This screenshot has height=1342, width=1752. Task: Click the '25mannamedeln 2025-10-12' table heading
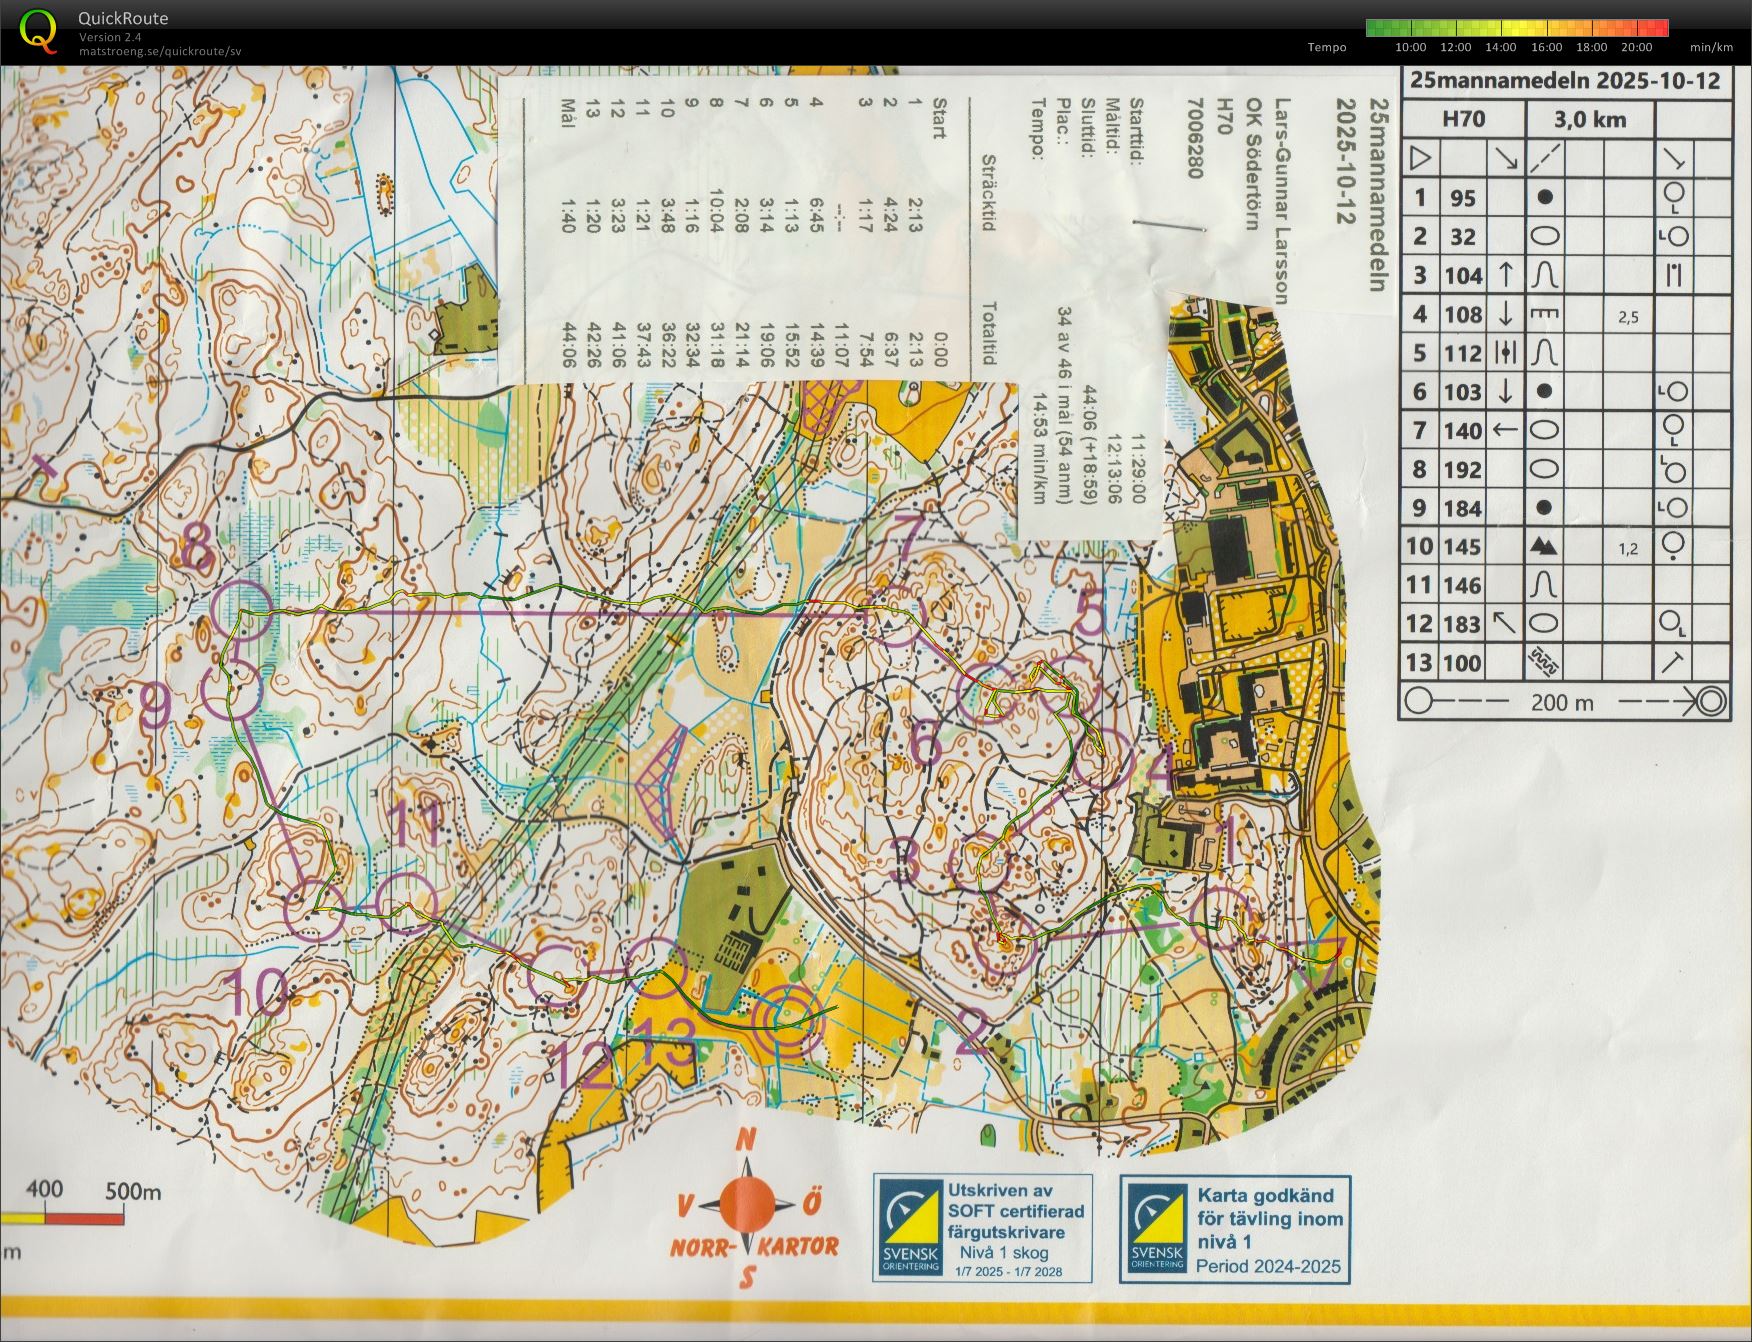click(1566, 82)
